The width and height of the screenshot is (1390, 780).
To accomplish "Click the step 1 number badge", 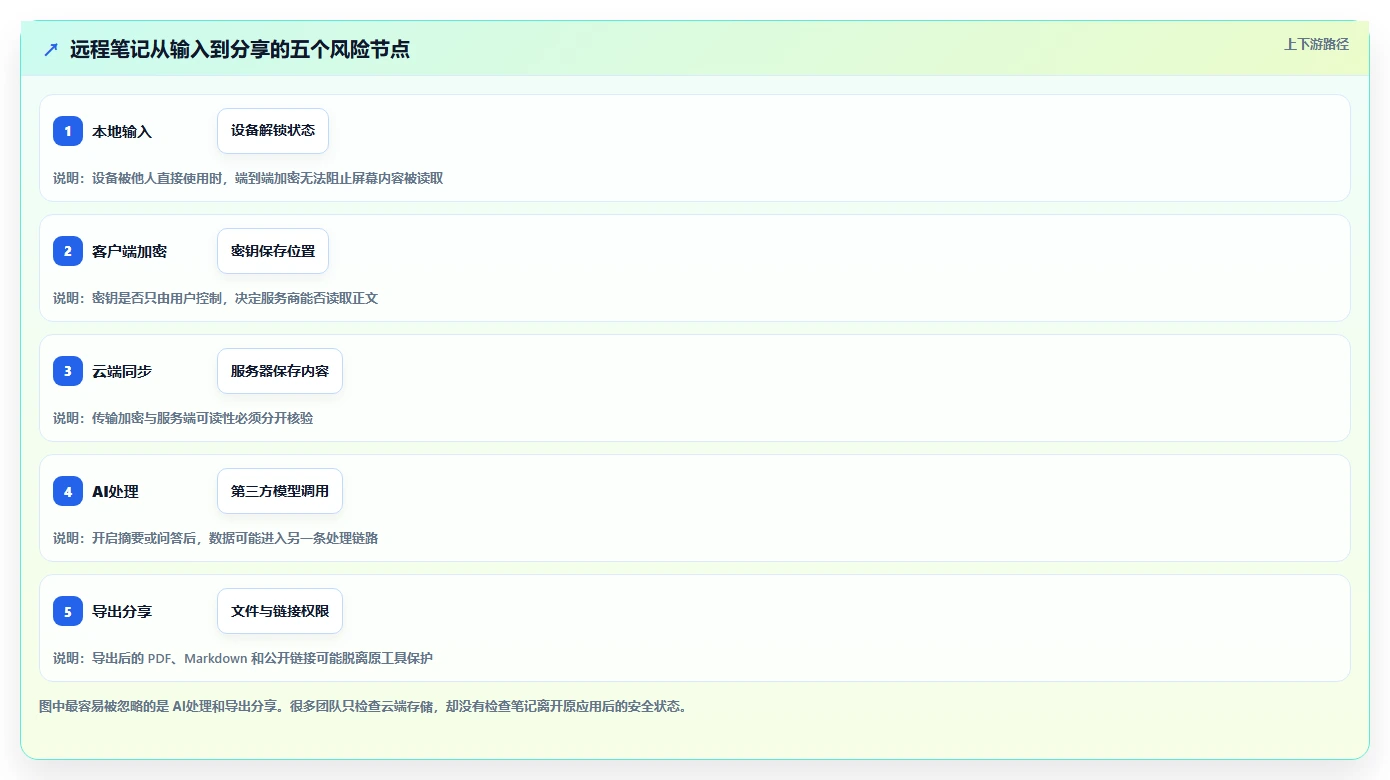I will point(68,131).
